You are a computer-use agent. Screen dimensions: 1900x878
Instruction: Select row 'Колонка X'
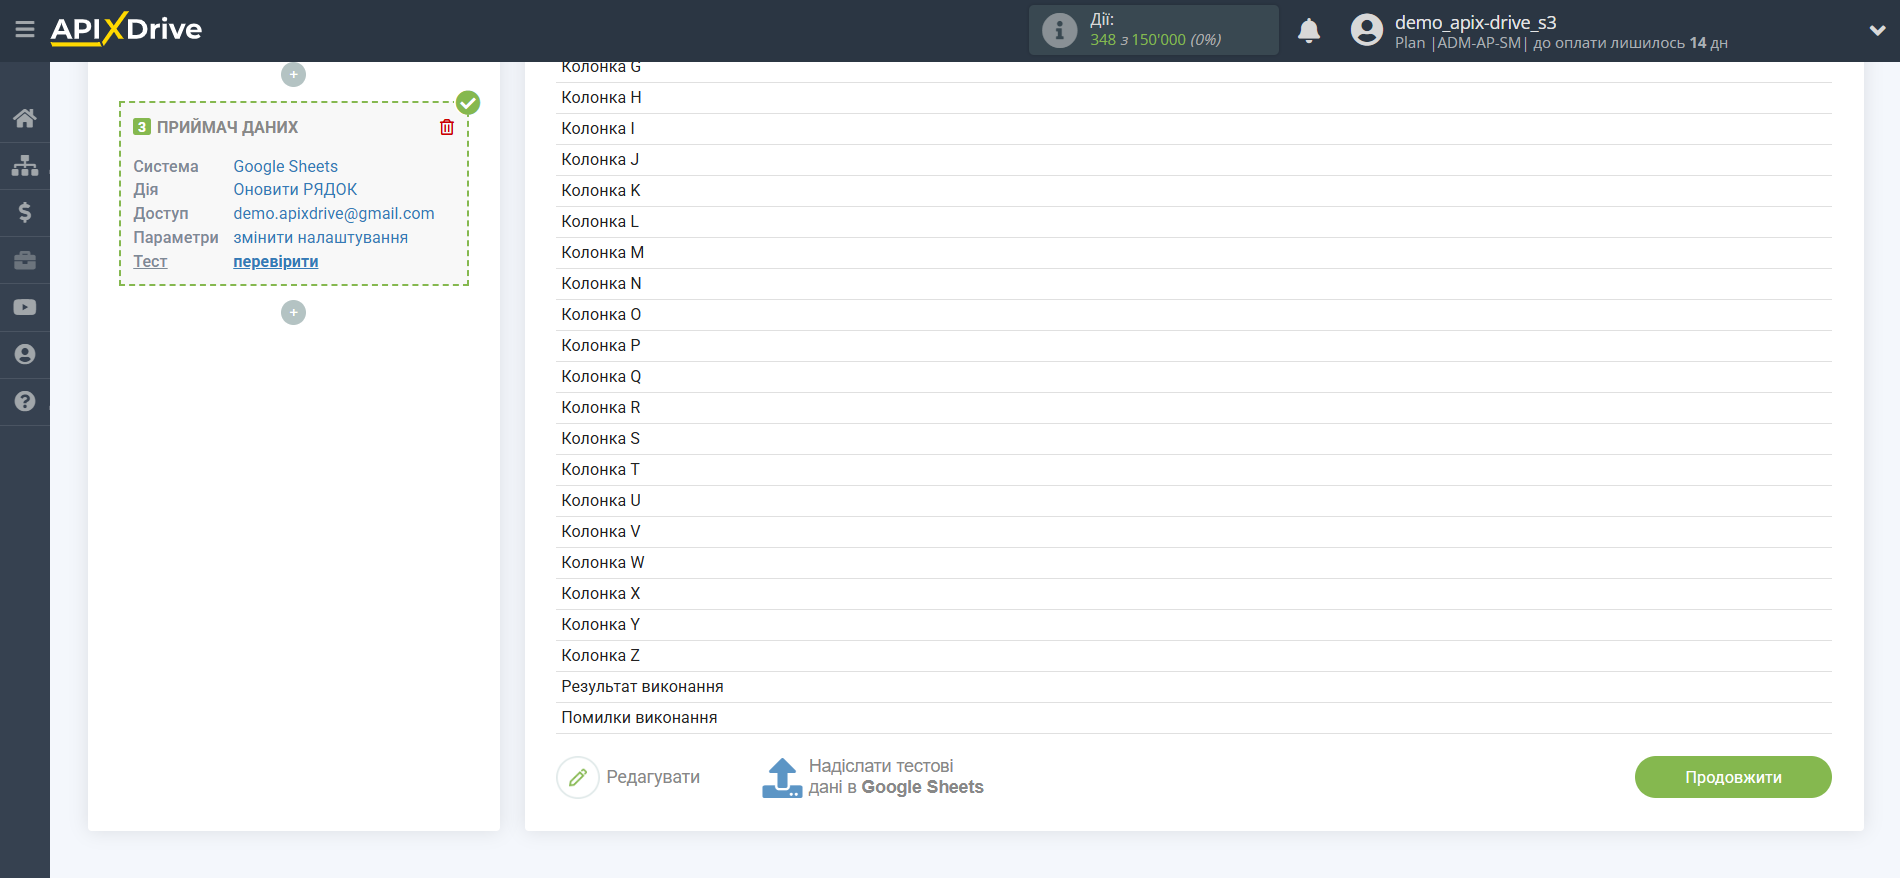(1194, 594)
